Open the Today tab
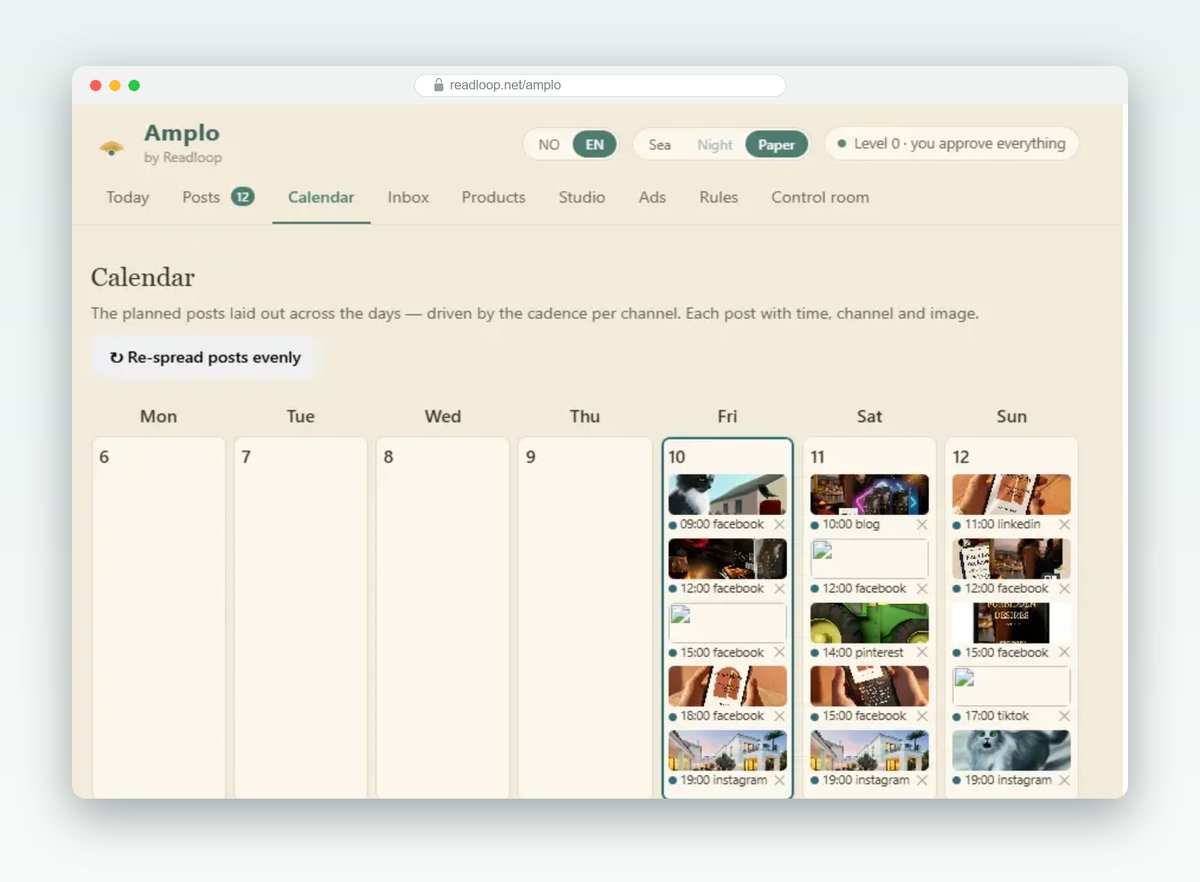This screenshot has height=882, width=1200. coord(128,197)
